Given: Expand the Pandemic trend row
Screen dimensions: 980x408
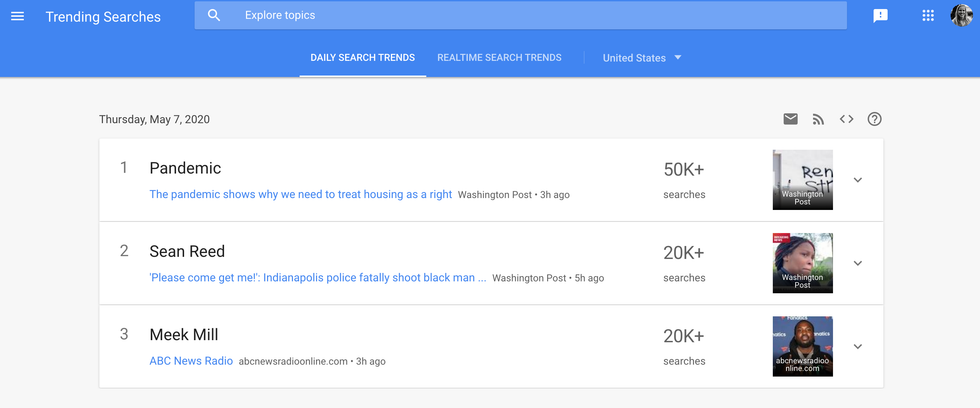Looking at the screenshot, I should click(857, 180).
